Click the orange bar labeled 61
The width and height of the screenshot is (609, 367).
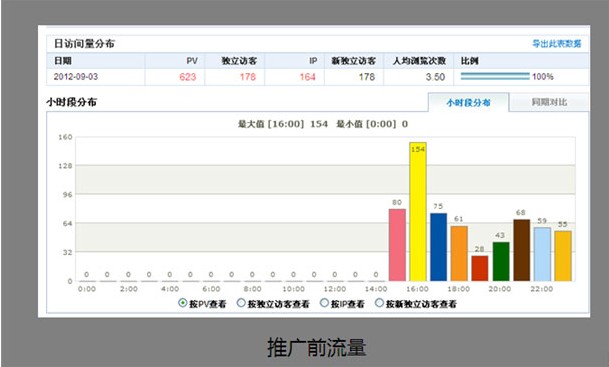click(459, 254)
